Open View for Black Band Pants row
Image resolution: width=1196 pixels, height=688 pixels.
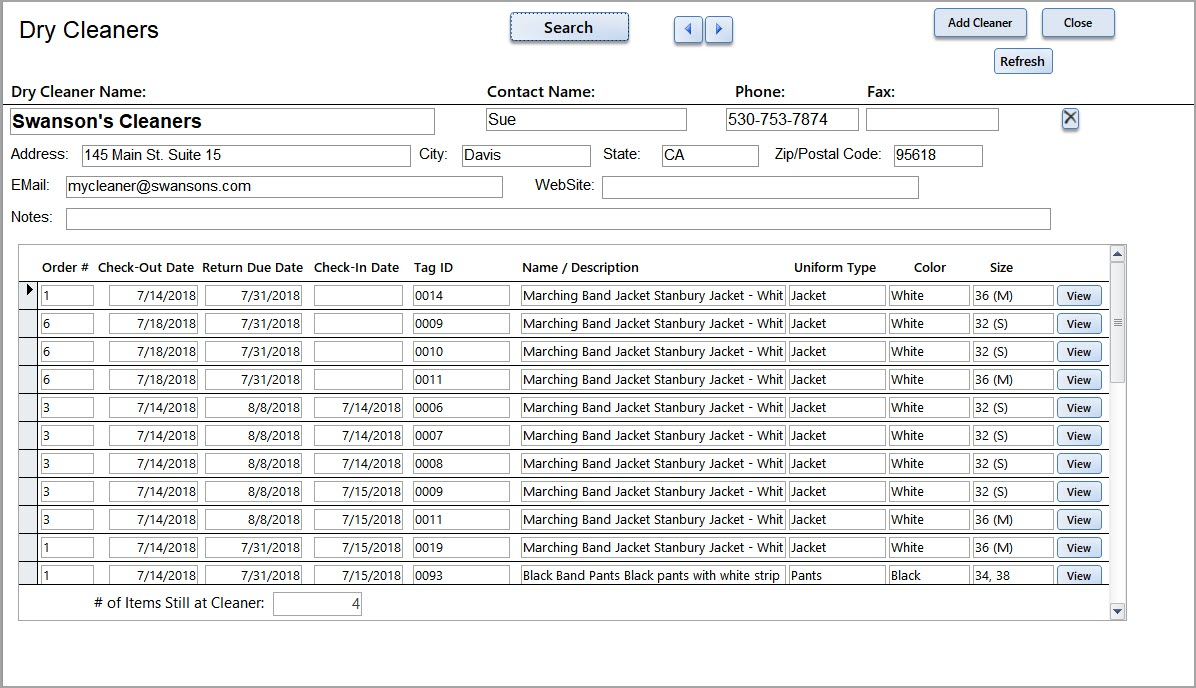[1078, 576]
